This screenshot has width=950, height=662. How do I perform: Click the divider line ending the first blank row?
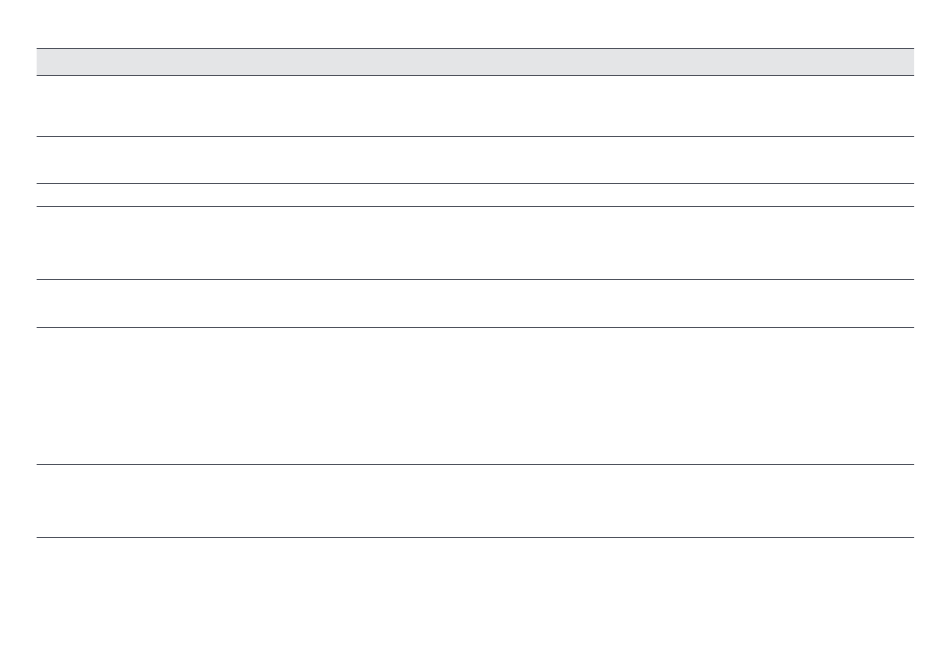coord(475,137)
